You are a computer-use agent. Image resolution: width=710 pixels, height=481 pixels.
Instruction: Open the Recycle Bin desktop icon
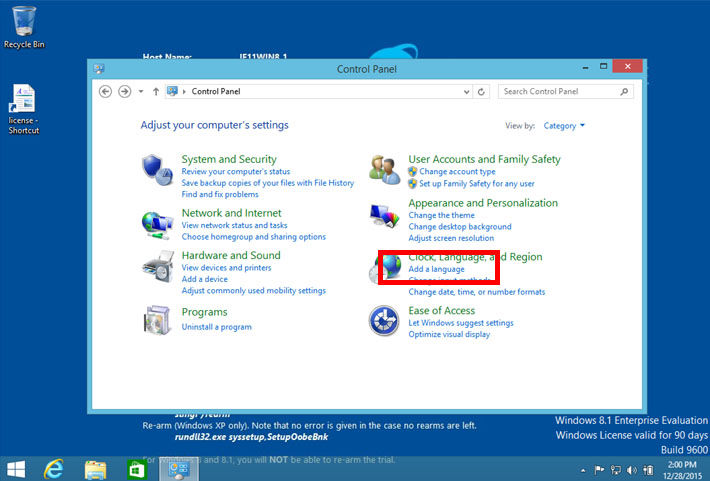click(24, 25)
